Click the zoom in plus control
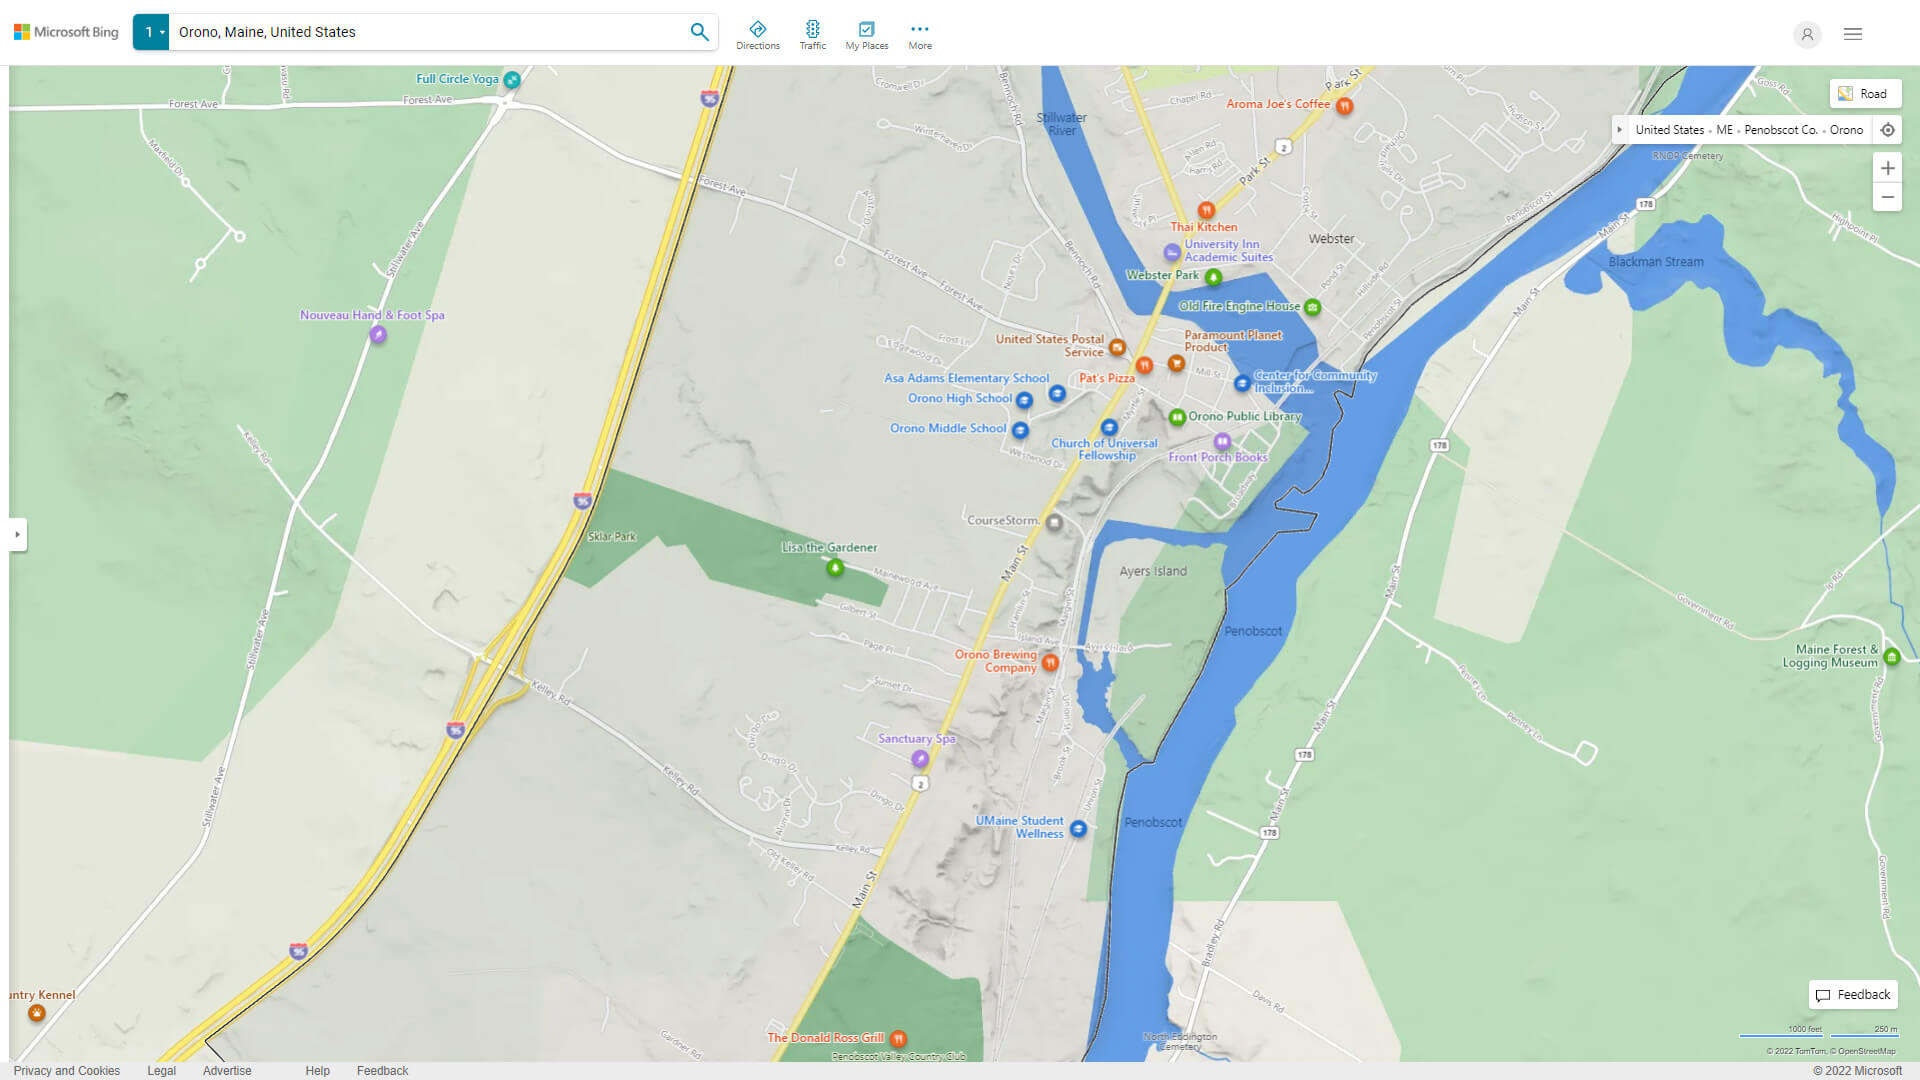The height and width of the screenshot is (1080, 1920). pos(1888,168)
